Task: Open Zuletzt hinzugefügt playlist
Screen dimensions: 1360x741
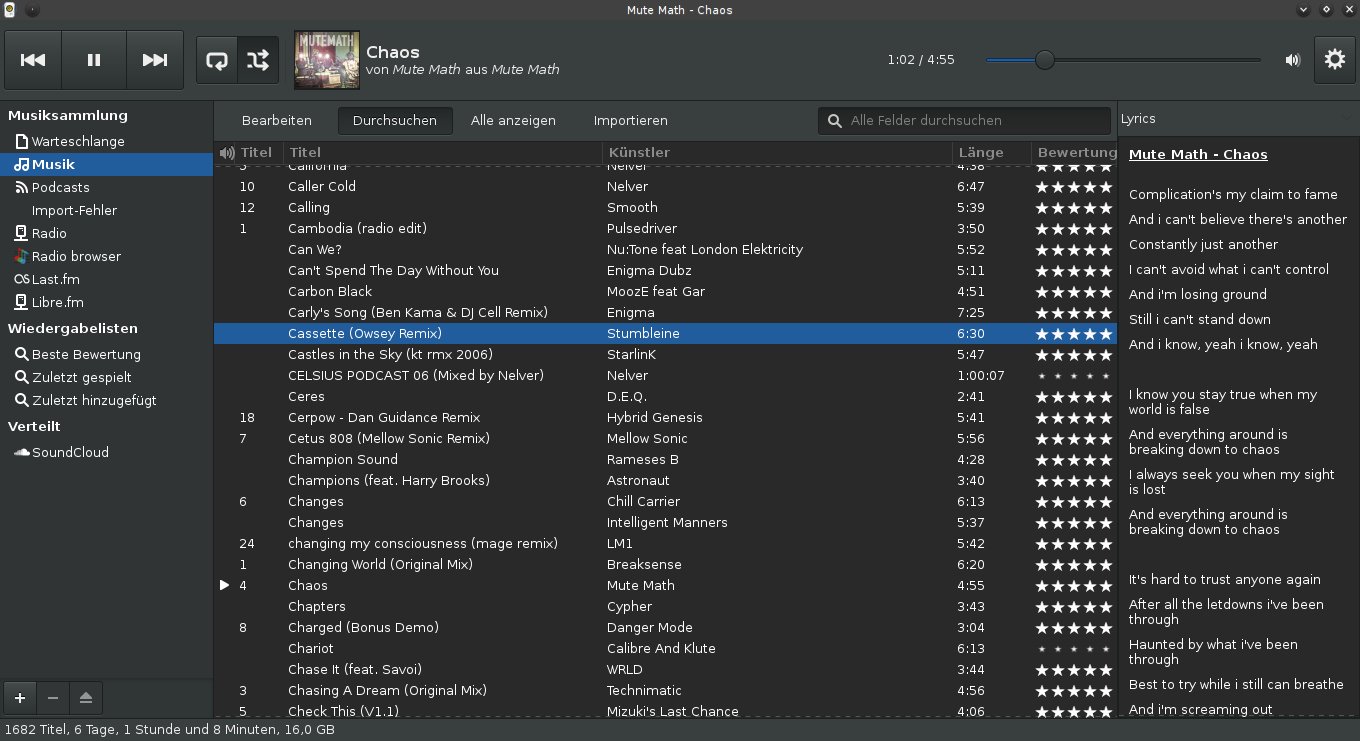Action: coord(106,401)
